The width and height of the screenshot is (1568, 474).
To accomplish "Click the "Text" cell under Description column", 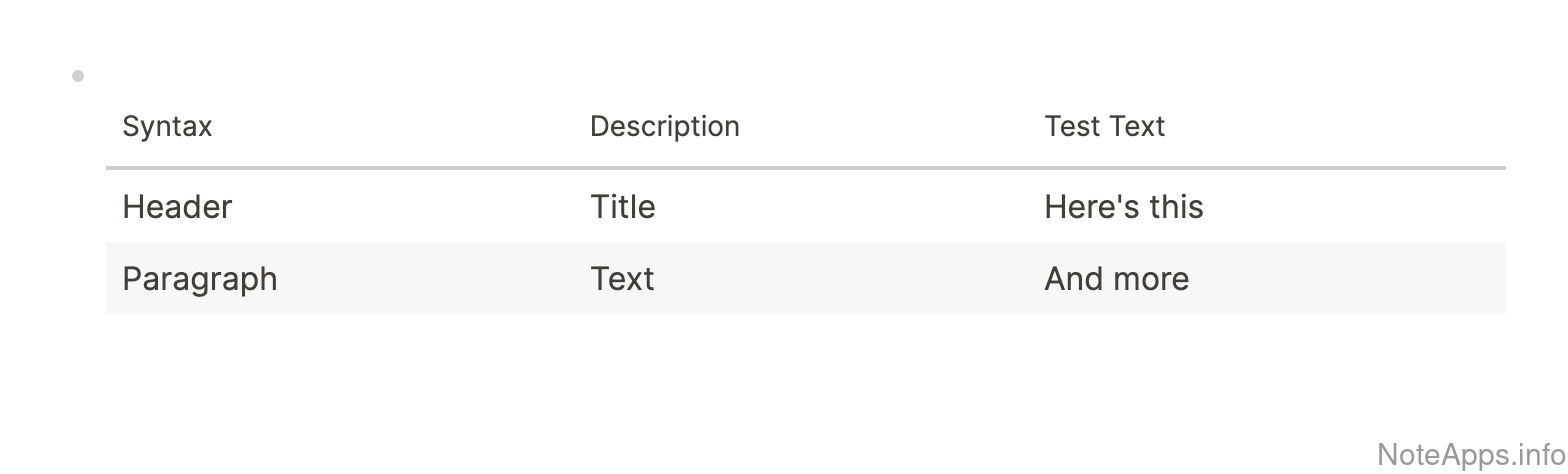I will pos(622,279).
